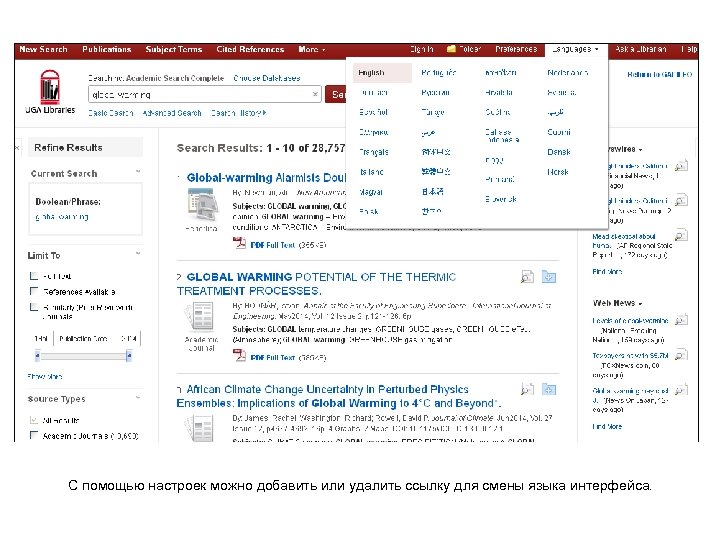Image resolution: width=720 pixels, height=540 pixels.
Task: Select English in language list
Action: [382, 73]
